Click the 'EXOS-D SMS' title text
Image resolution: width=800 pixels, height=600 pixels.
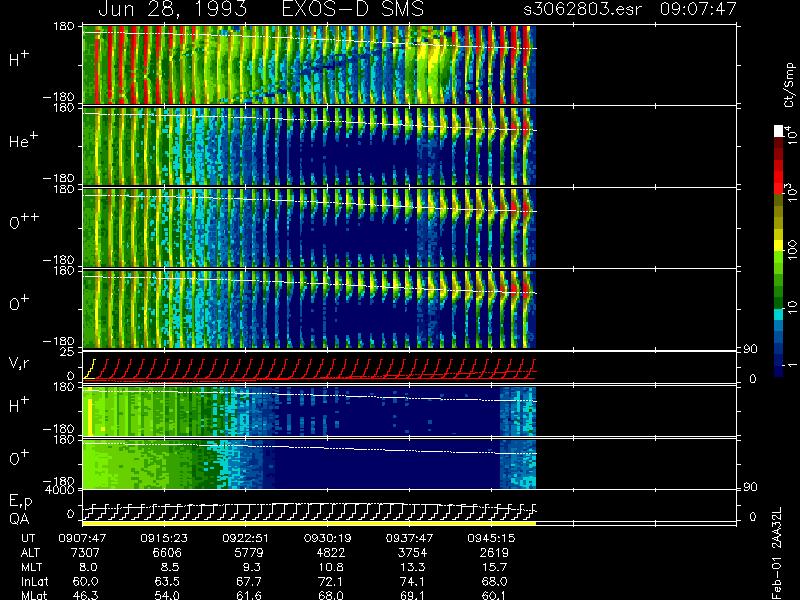(353, 9)
